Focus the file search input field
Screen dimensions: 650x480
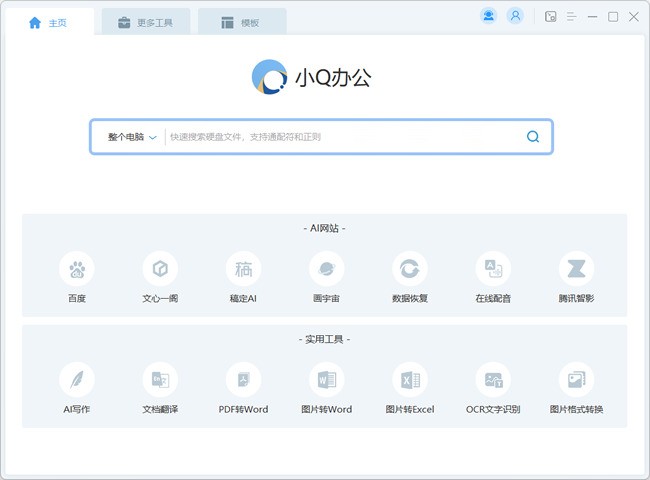pyautogui.click(x=344, y=137)
